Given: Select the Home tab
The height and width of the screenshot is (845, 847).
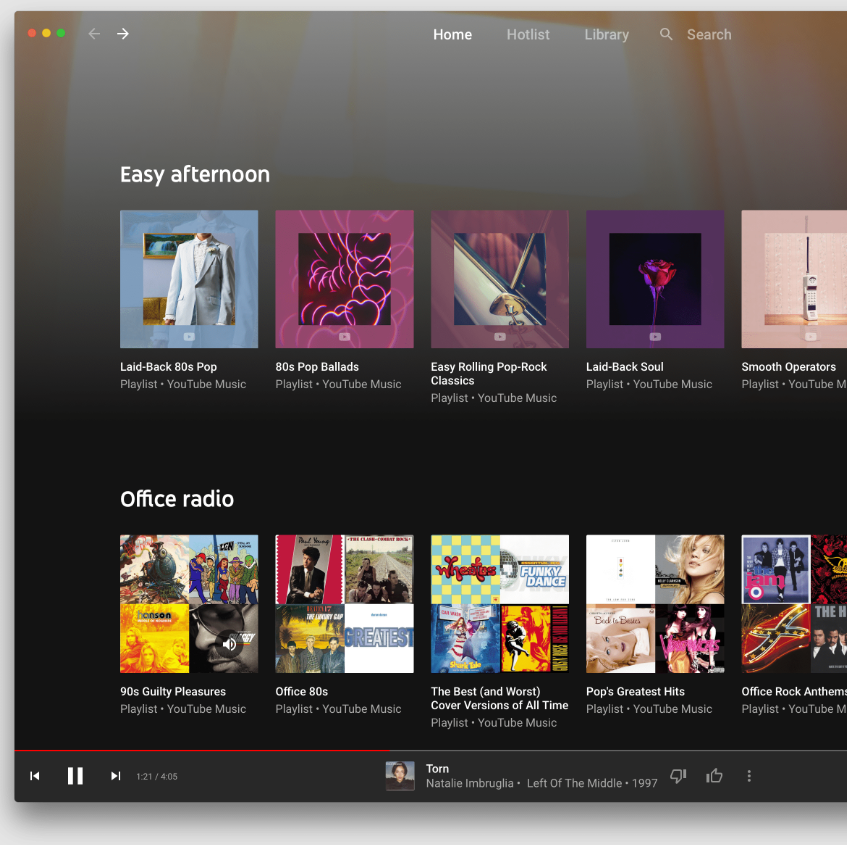Looking at the screenshot, I should tap(452, 34).
